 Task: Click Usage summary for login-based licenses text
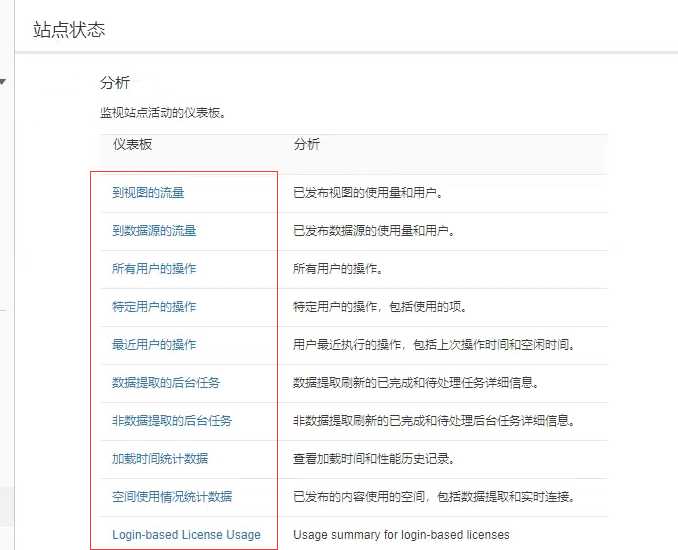click(401, 535)
